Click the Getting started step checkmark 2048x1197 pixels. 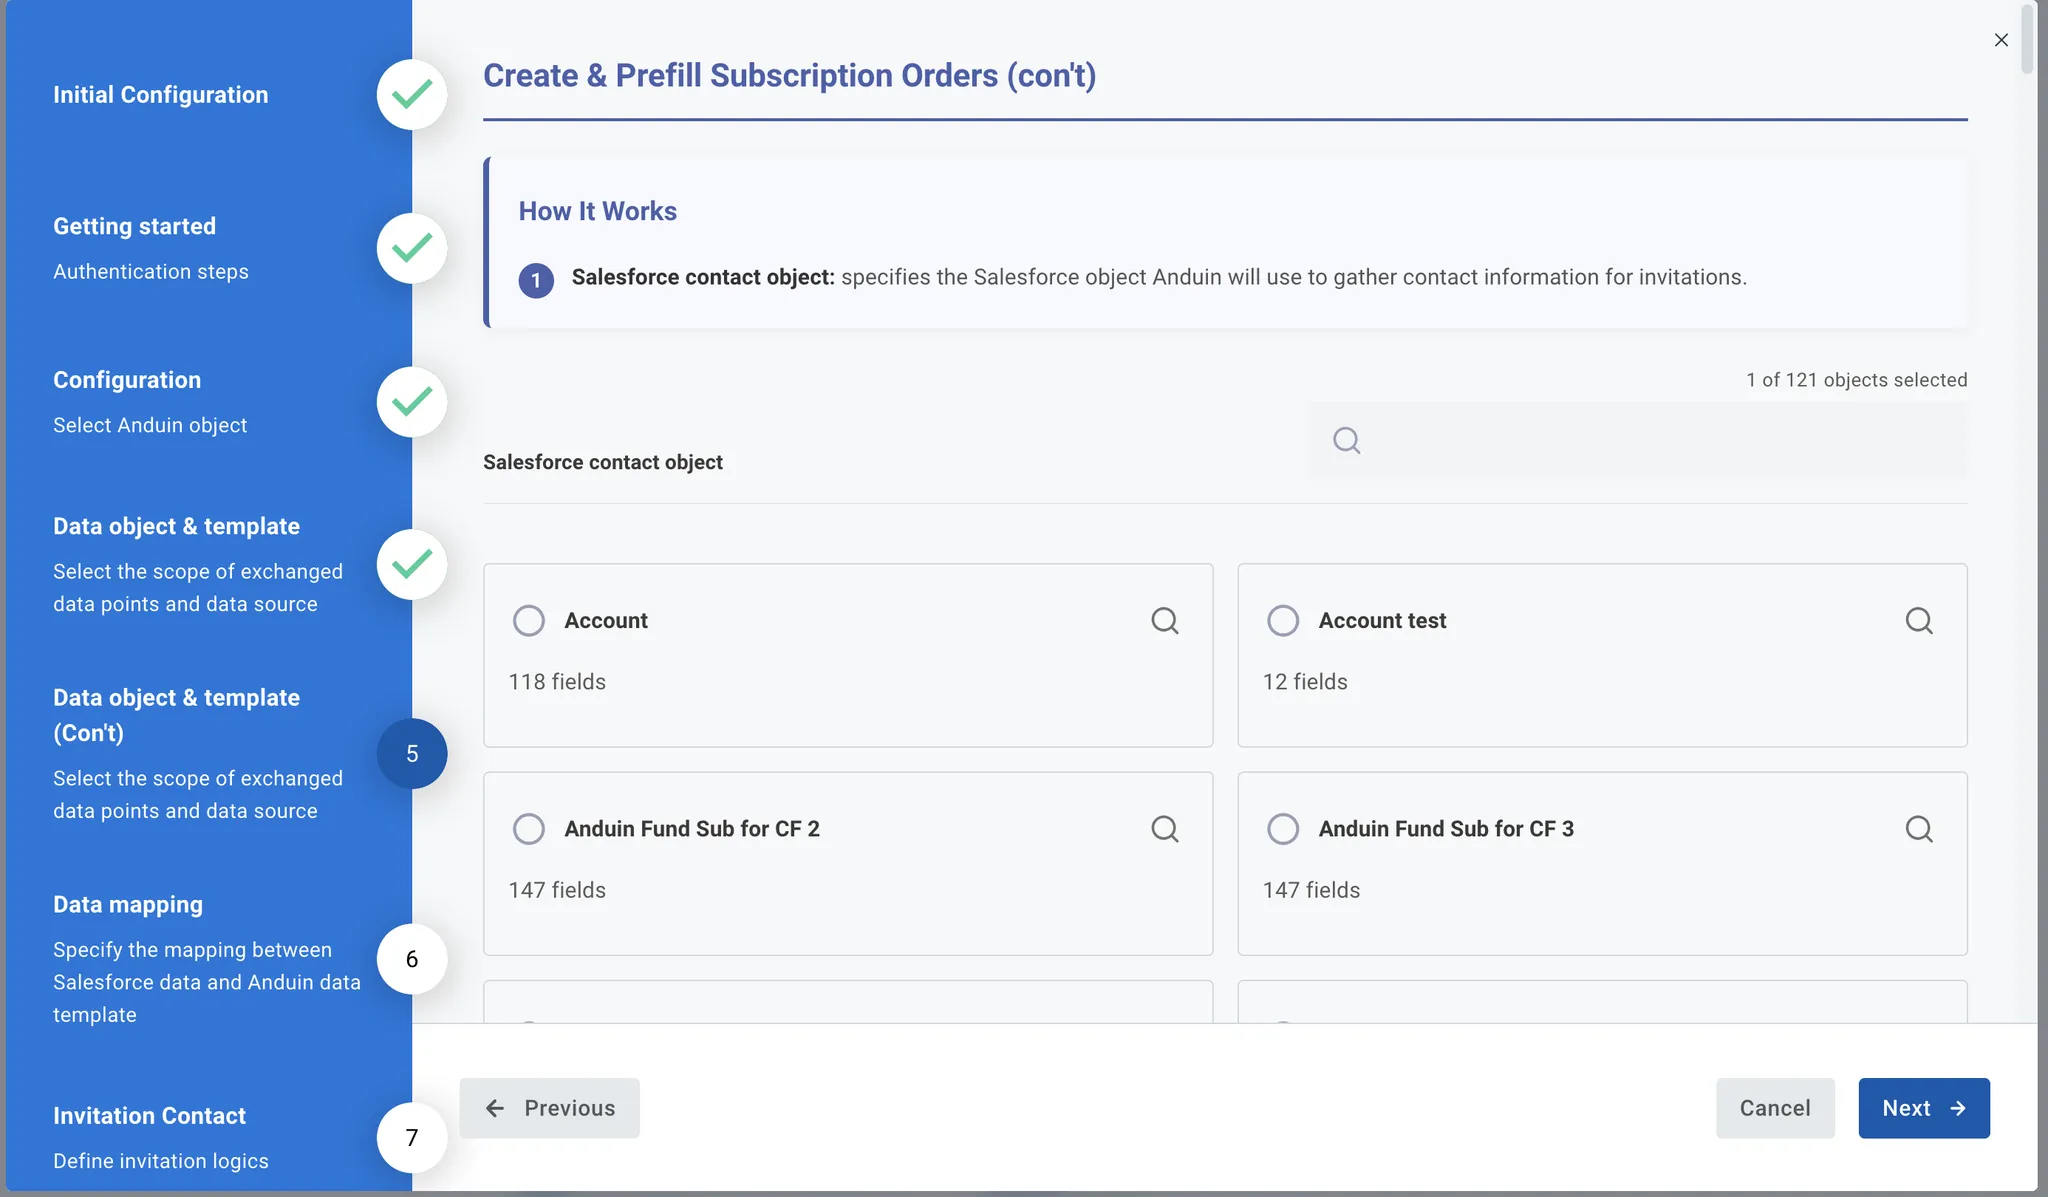[412, 248]
